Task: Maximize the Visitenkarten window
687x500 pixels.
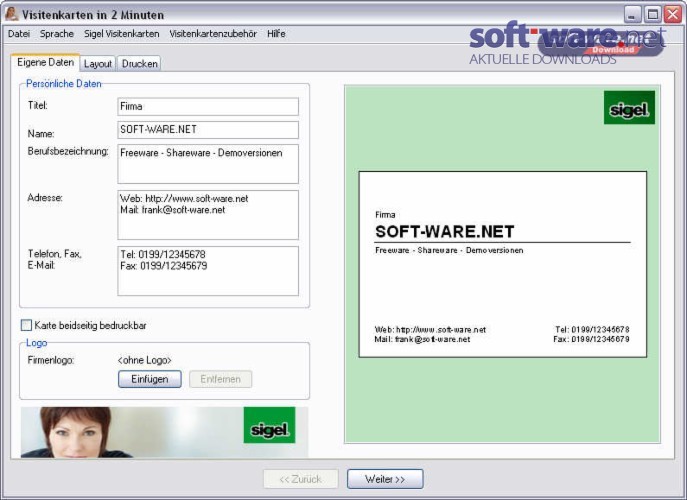Action: [652, 14]
